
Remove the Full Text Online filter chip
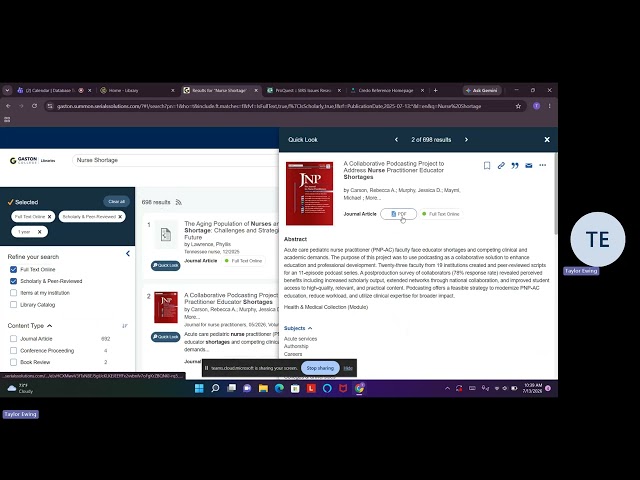coord(49,217)
